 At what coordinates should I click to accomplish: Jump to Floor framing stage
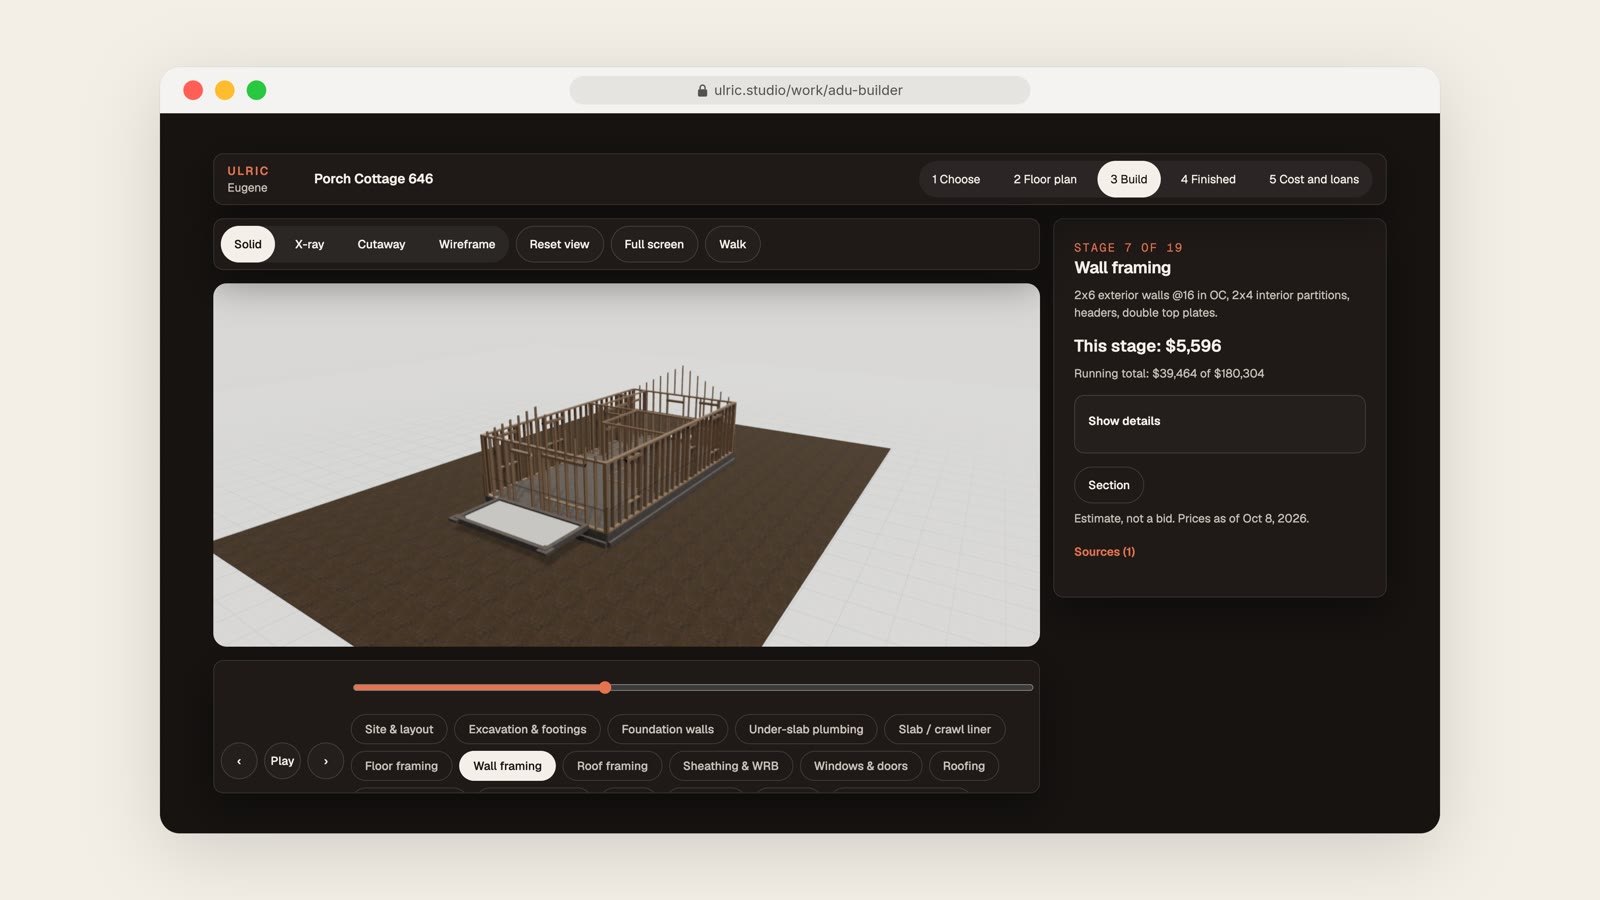click(401, 766)
